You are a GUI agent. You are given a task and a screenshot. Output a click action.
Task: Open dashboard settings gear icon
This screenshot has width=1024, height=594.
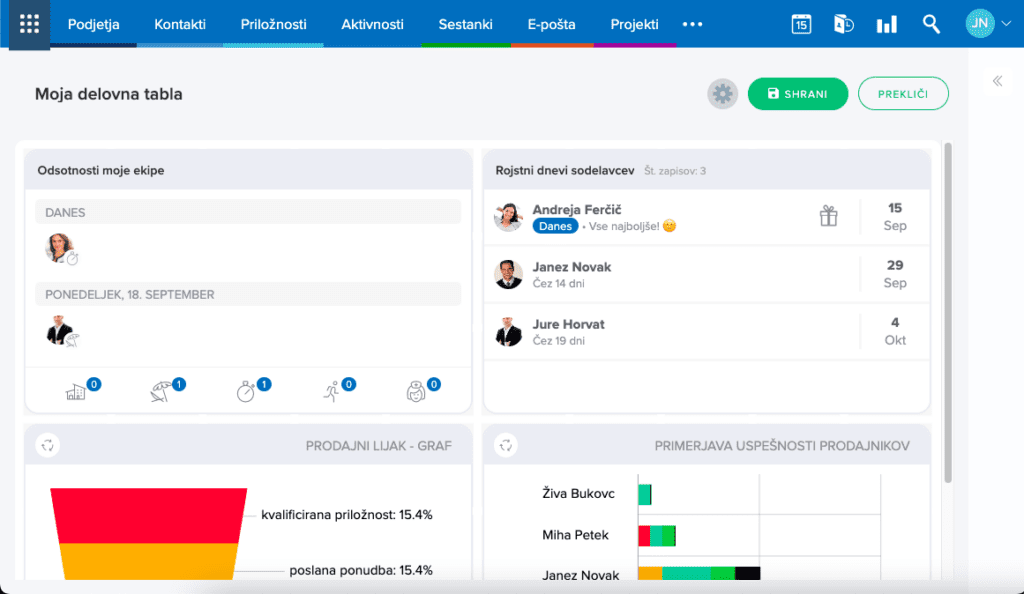[x=722, y=94]
